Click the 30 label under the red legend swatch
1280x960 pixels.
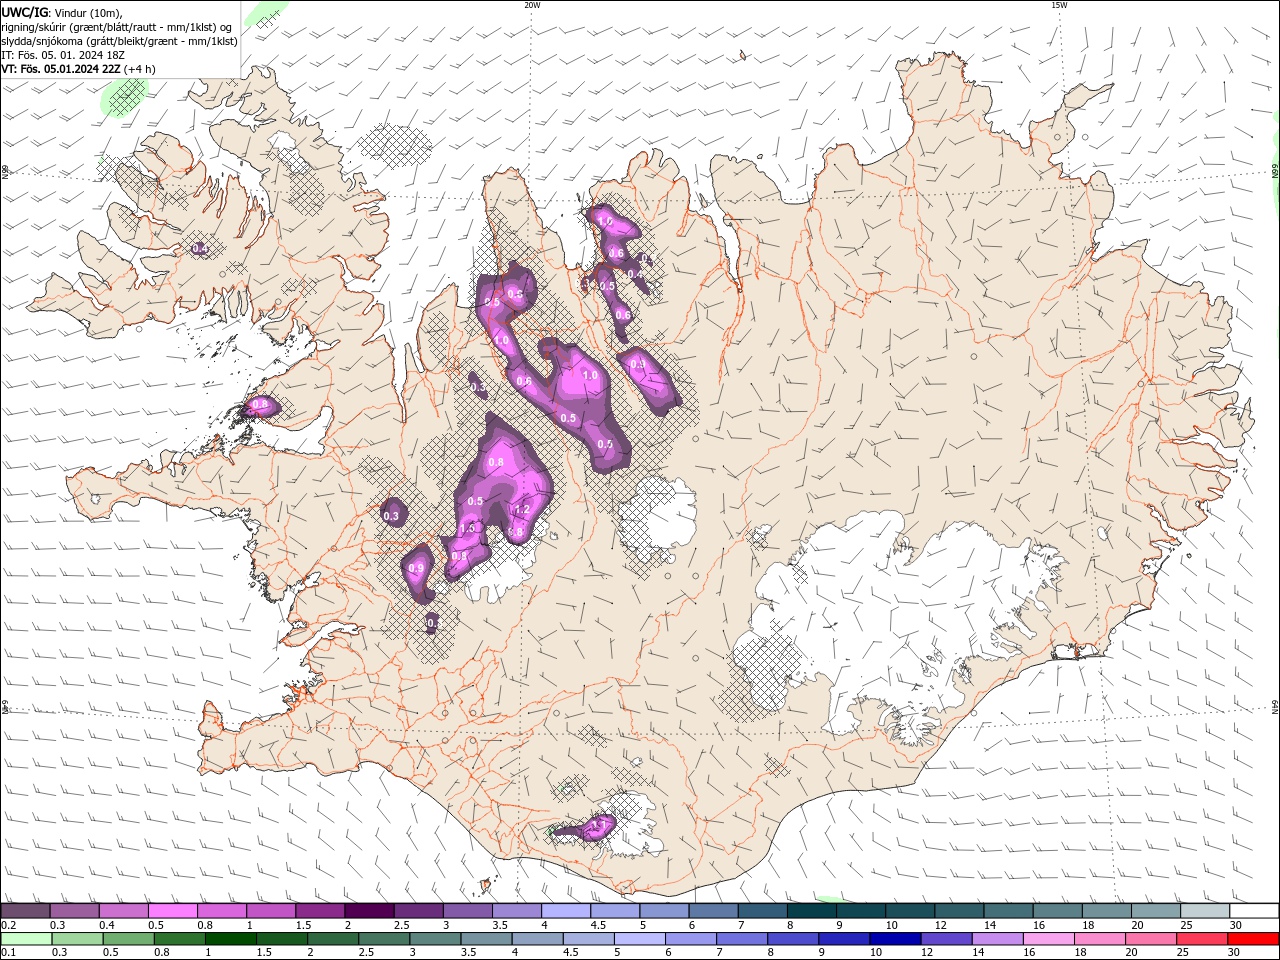(x=1233, y=953)
